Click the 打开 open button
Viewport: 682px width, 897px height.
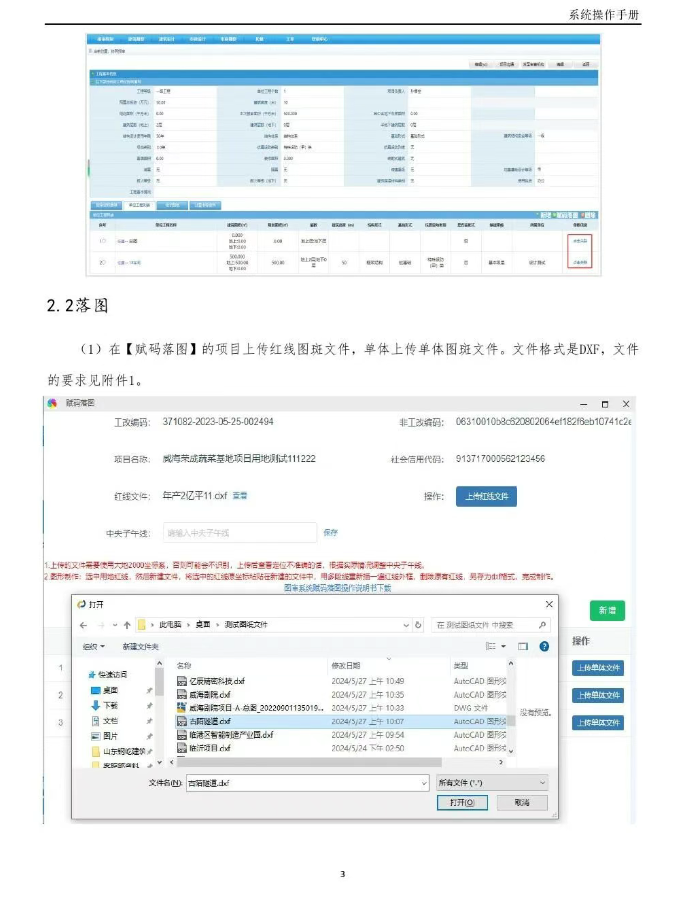tap(461, 802)
